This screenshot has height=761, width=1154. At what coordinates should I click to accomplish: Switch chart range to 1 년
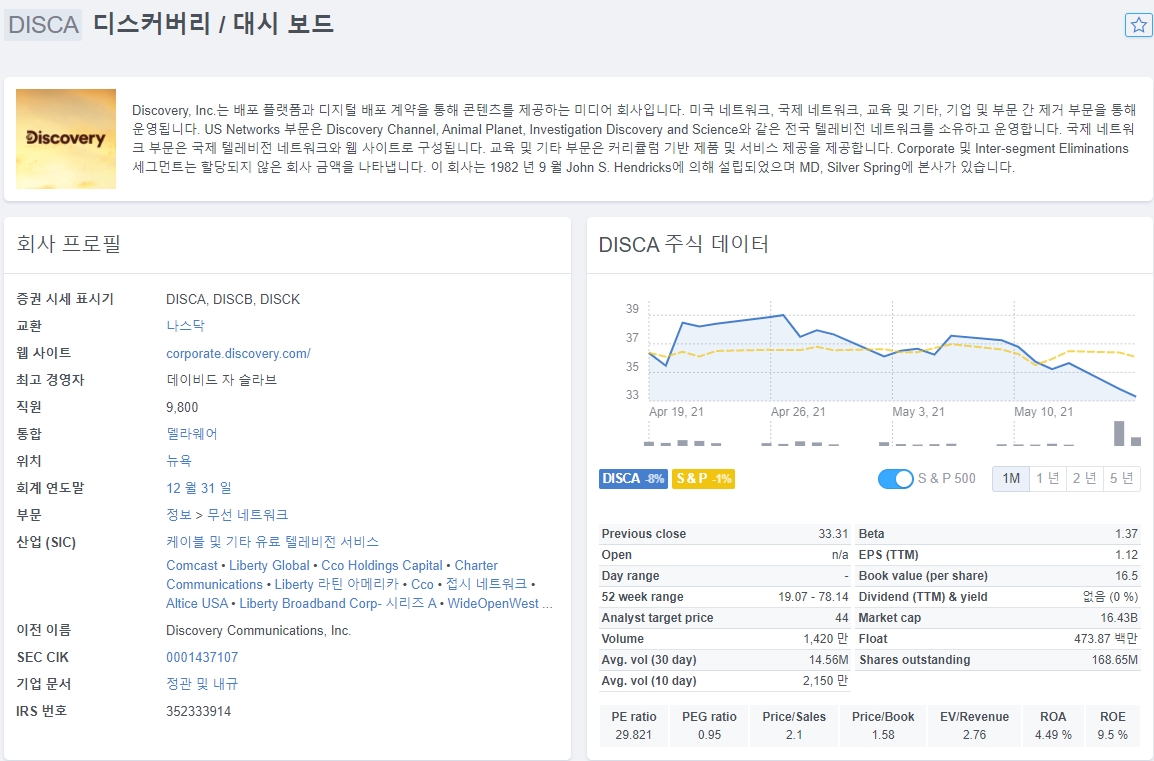(1047, 478)
